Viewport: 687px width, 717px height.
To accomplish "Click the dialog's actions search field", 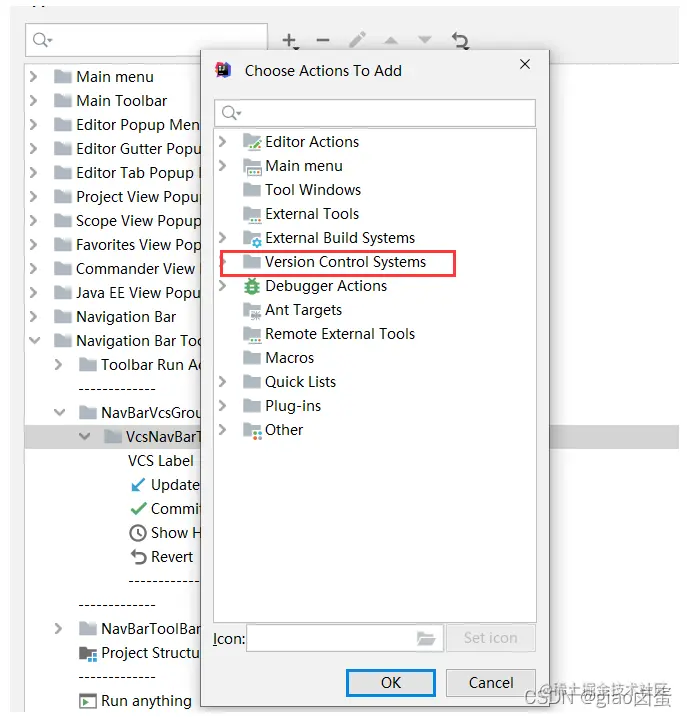I will pos(375,113).
